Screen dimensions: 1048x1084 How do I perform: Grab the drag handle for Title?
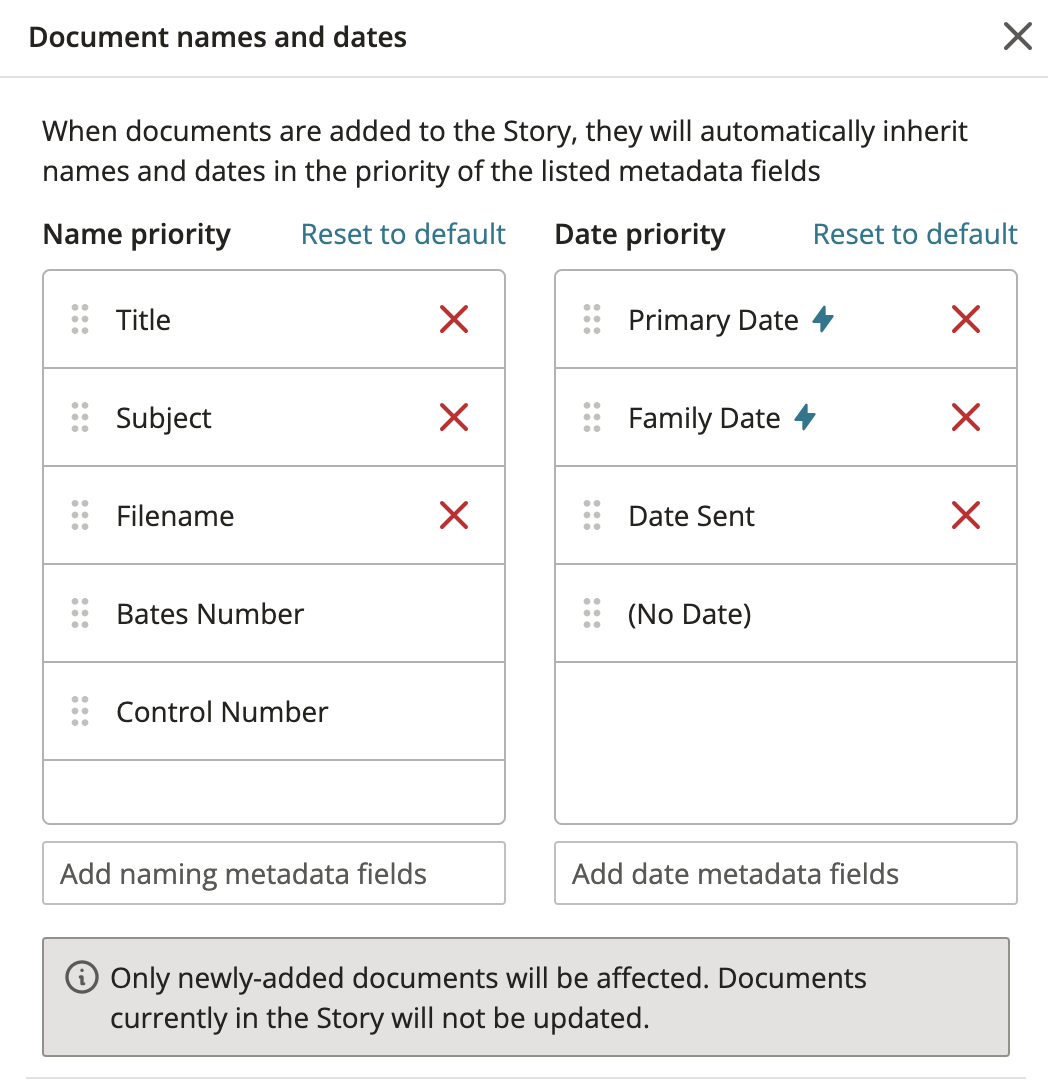coord(80,319)
